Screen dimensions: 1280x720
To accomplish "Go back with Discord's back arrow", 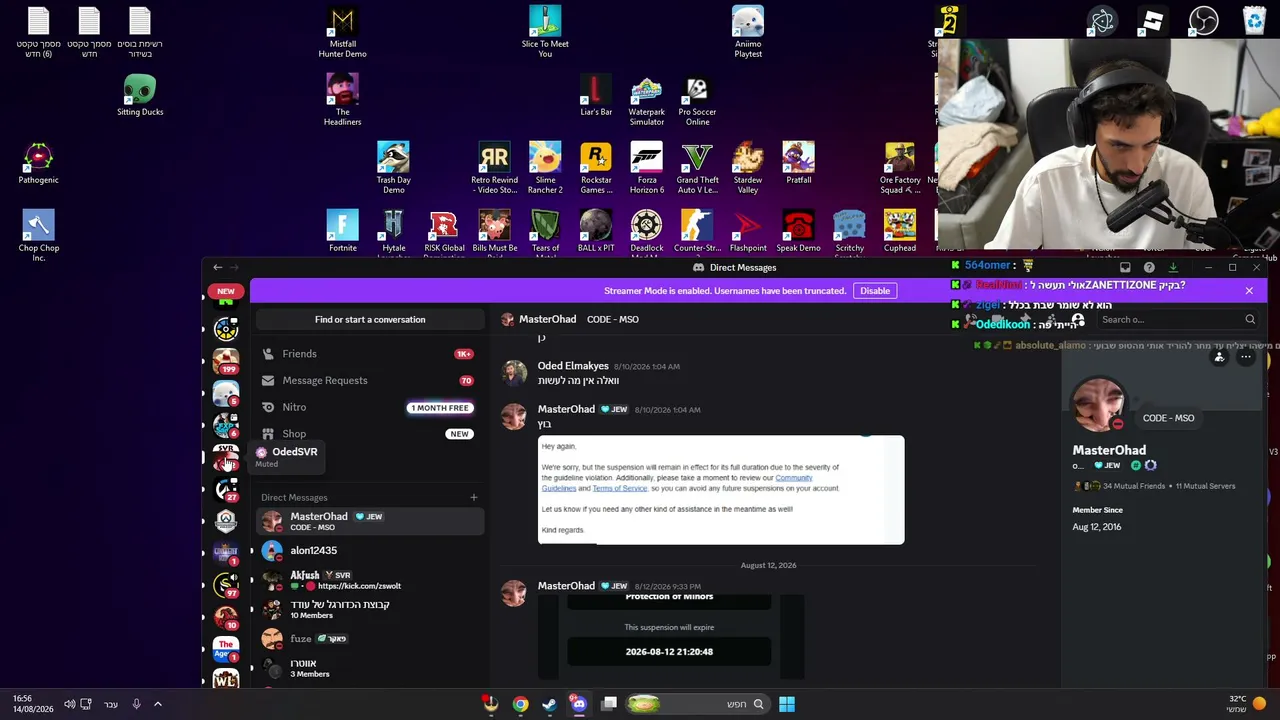I will (217, 267).
